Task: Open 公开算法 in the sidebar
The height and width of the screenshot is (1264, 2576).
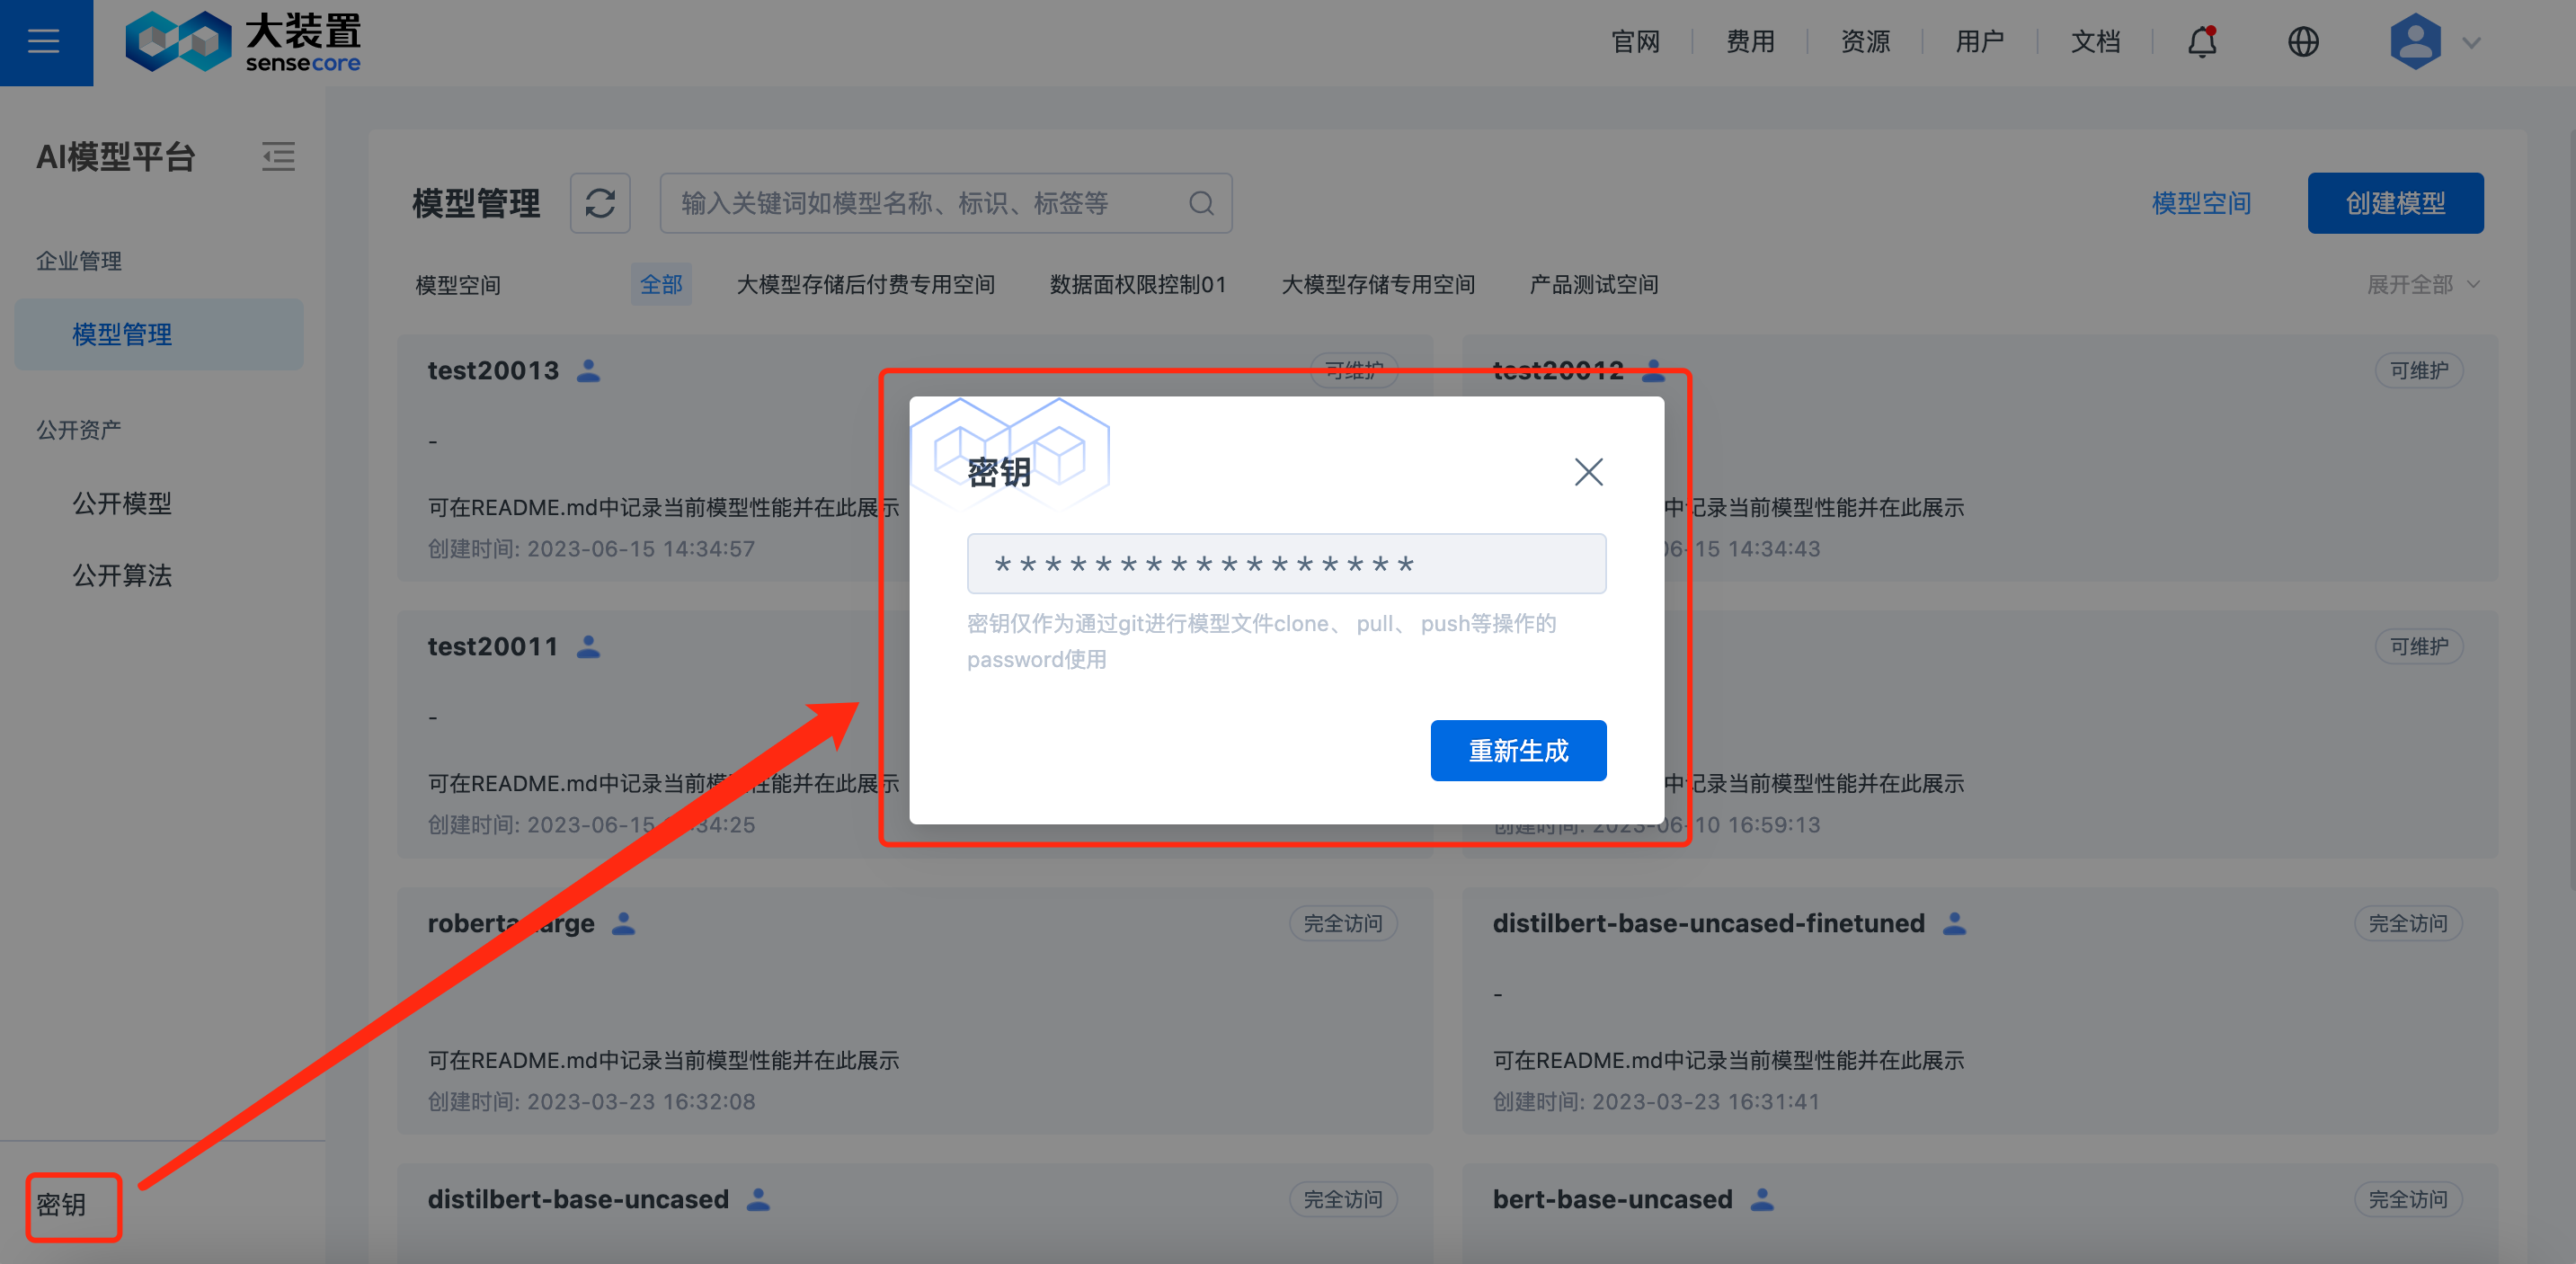Action: [122, 575]
